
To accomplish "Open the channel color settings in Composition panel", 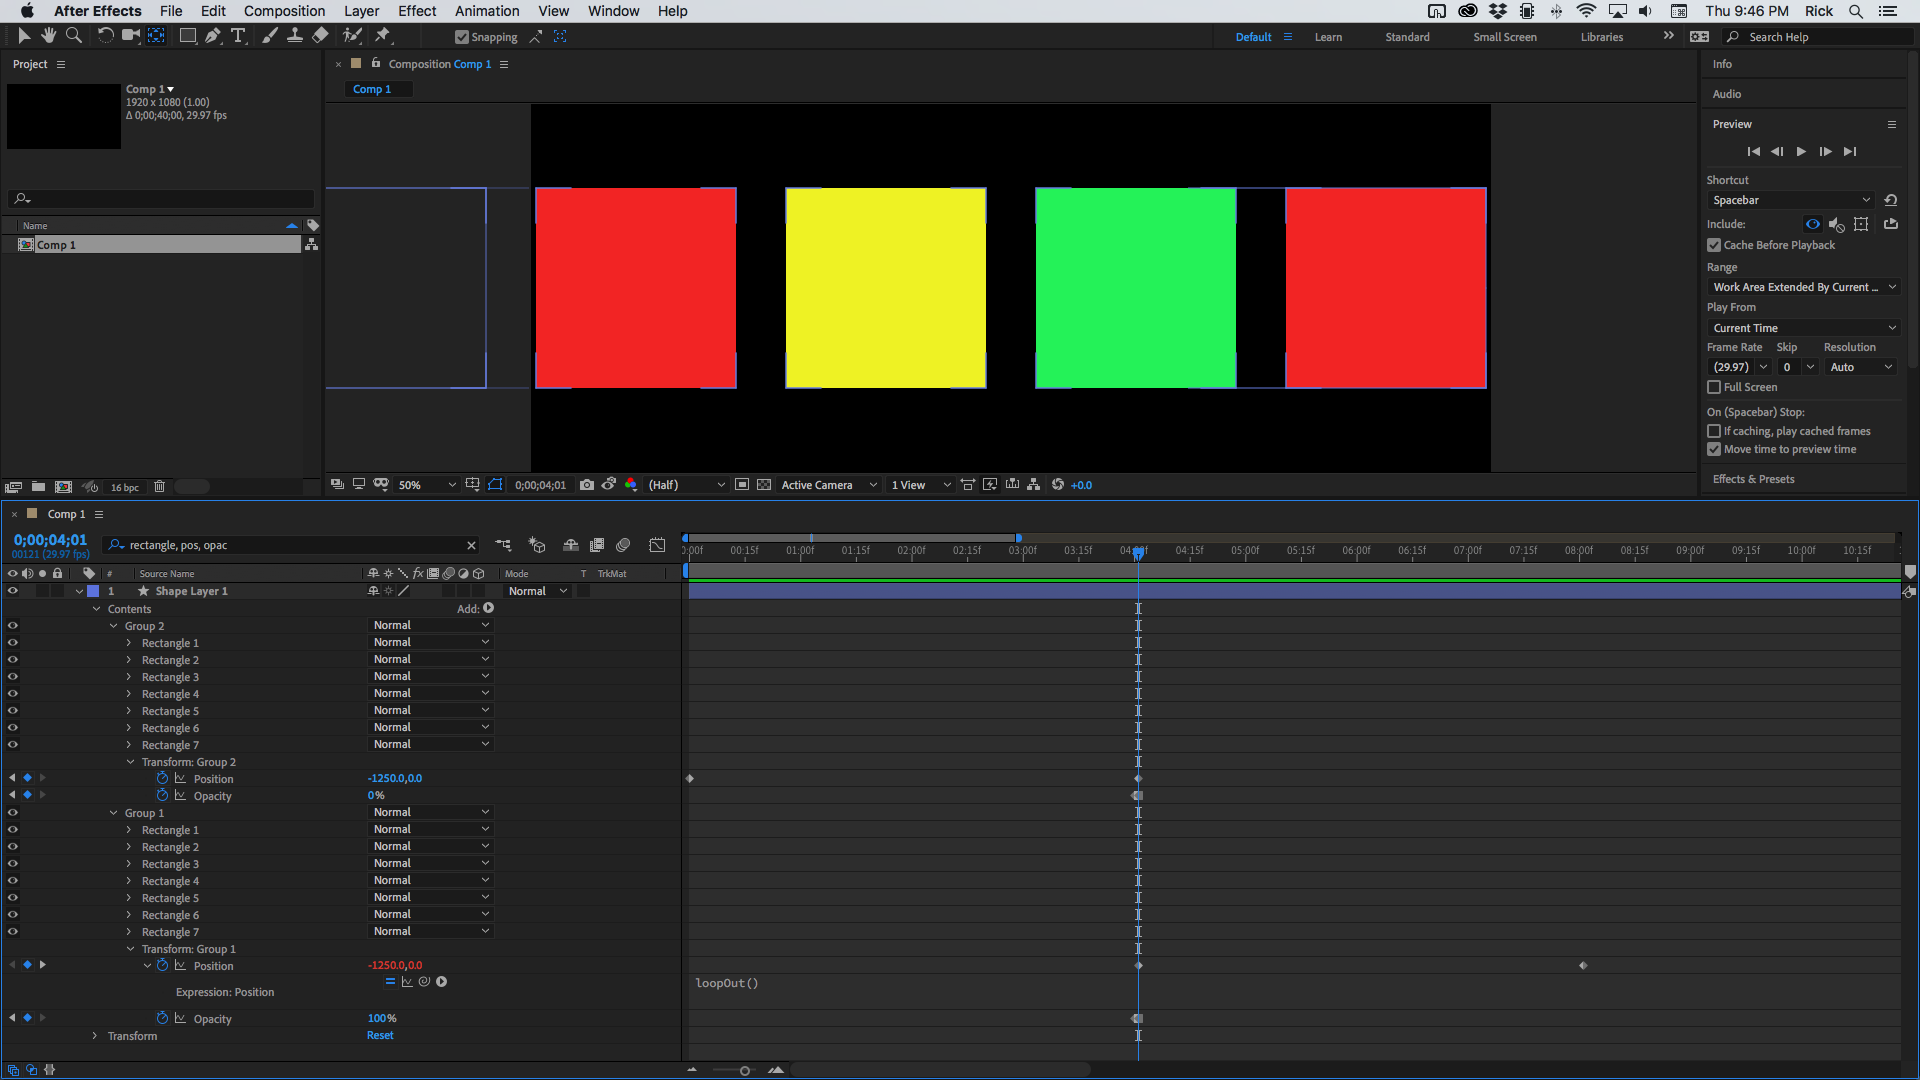I will point(631,485).
